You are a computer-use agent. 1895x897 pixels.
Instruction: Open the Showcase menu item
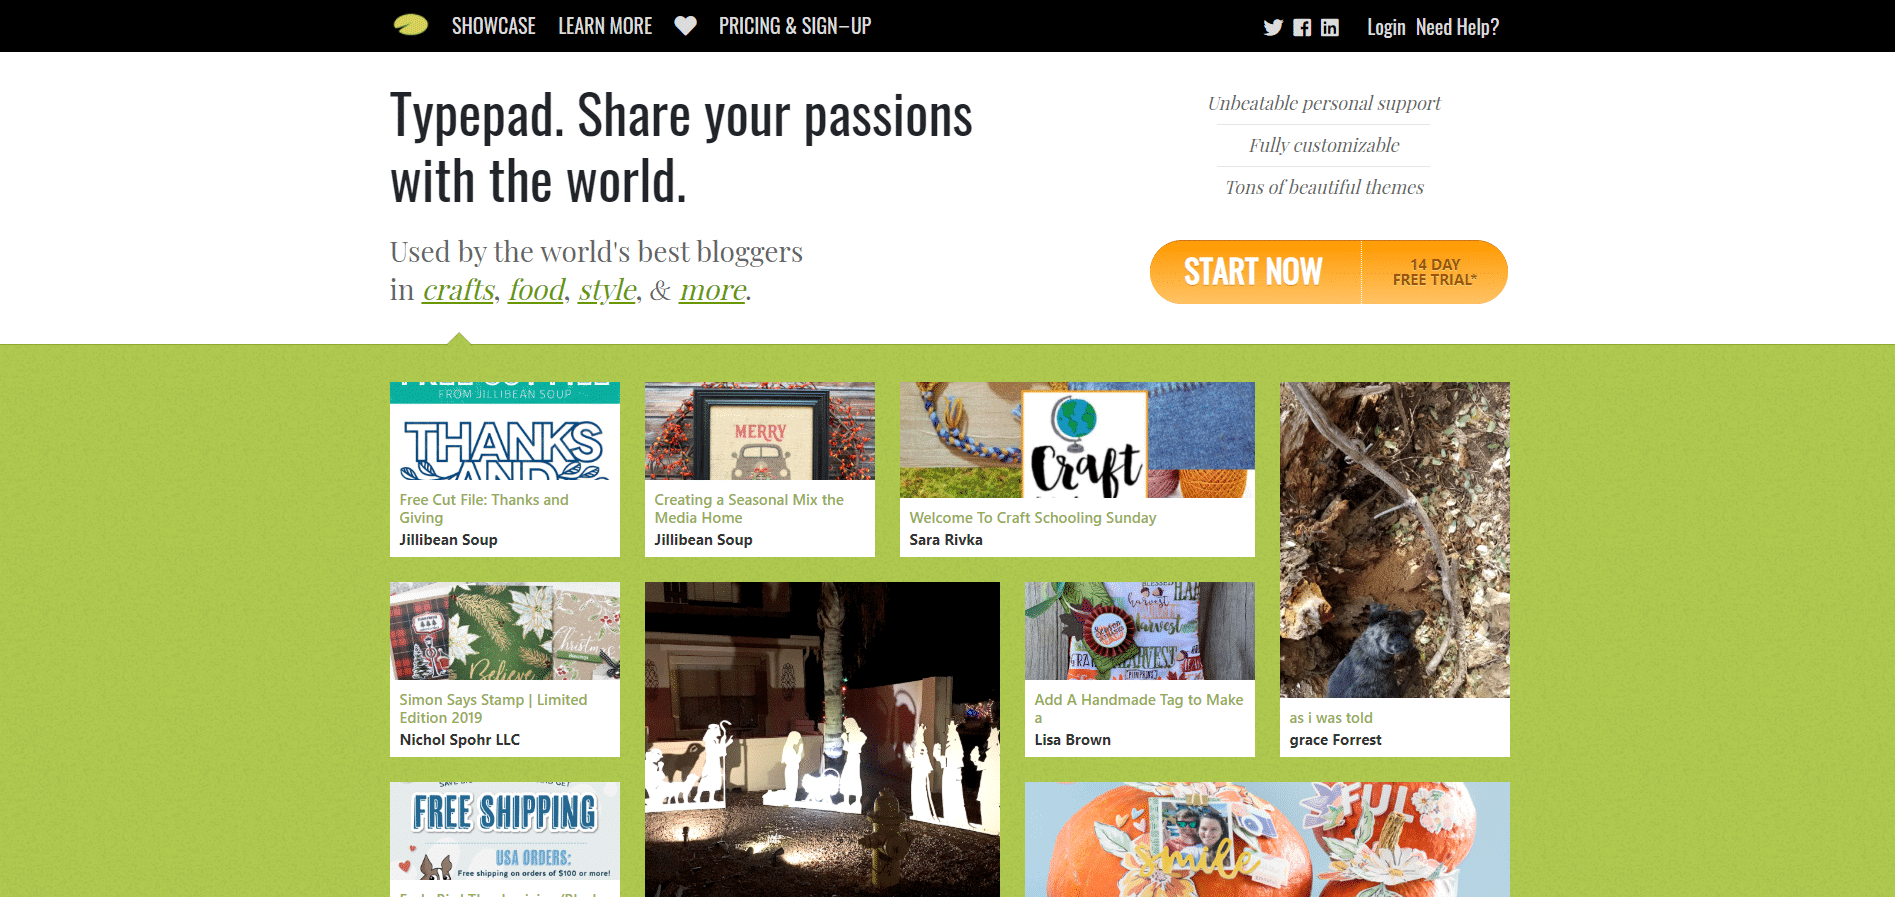(494, 26)
